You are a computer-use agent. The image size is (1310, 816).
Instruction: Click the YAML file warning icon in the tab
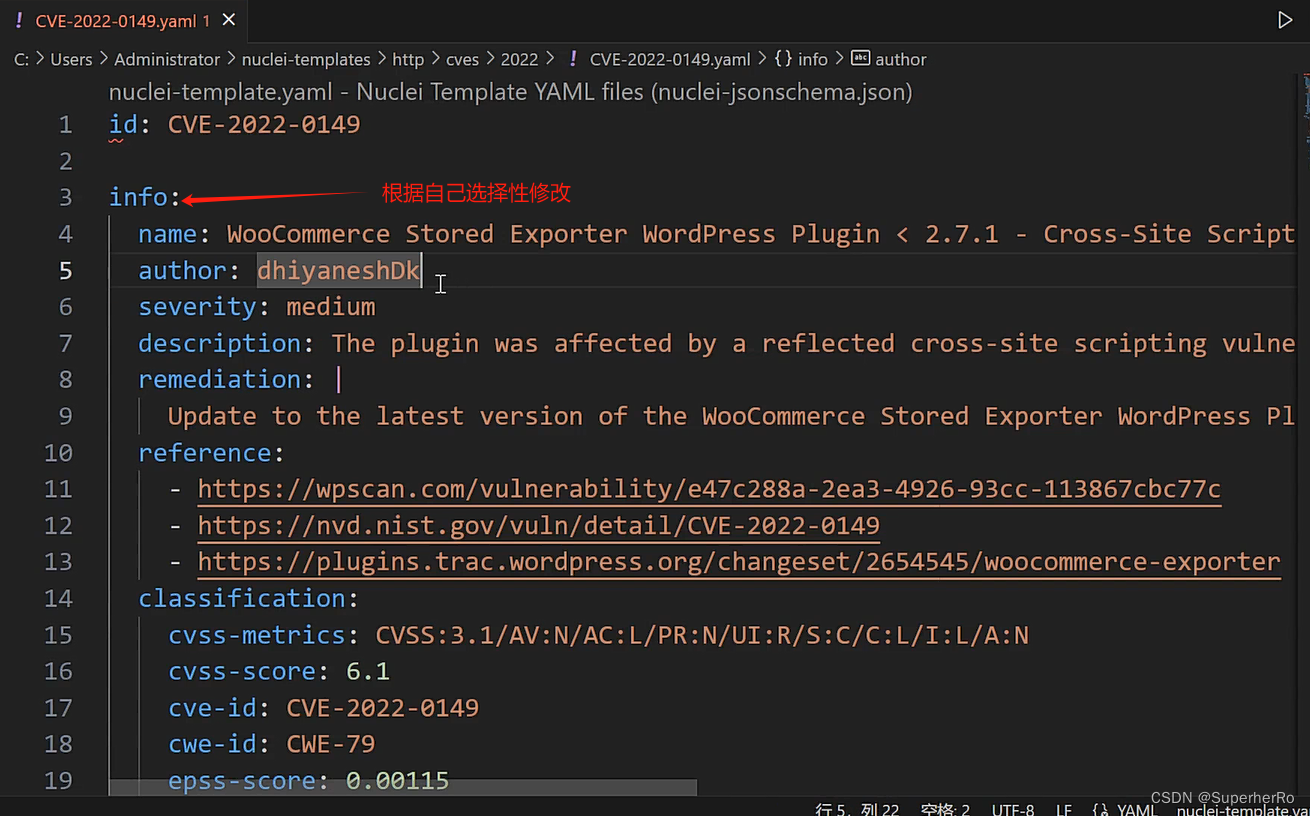tap(18, 20)
